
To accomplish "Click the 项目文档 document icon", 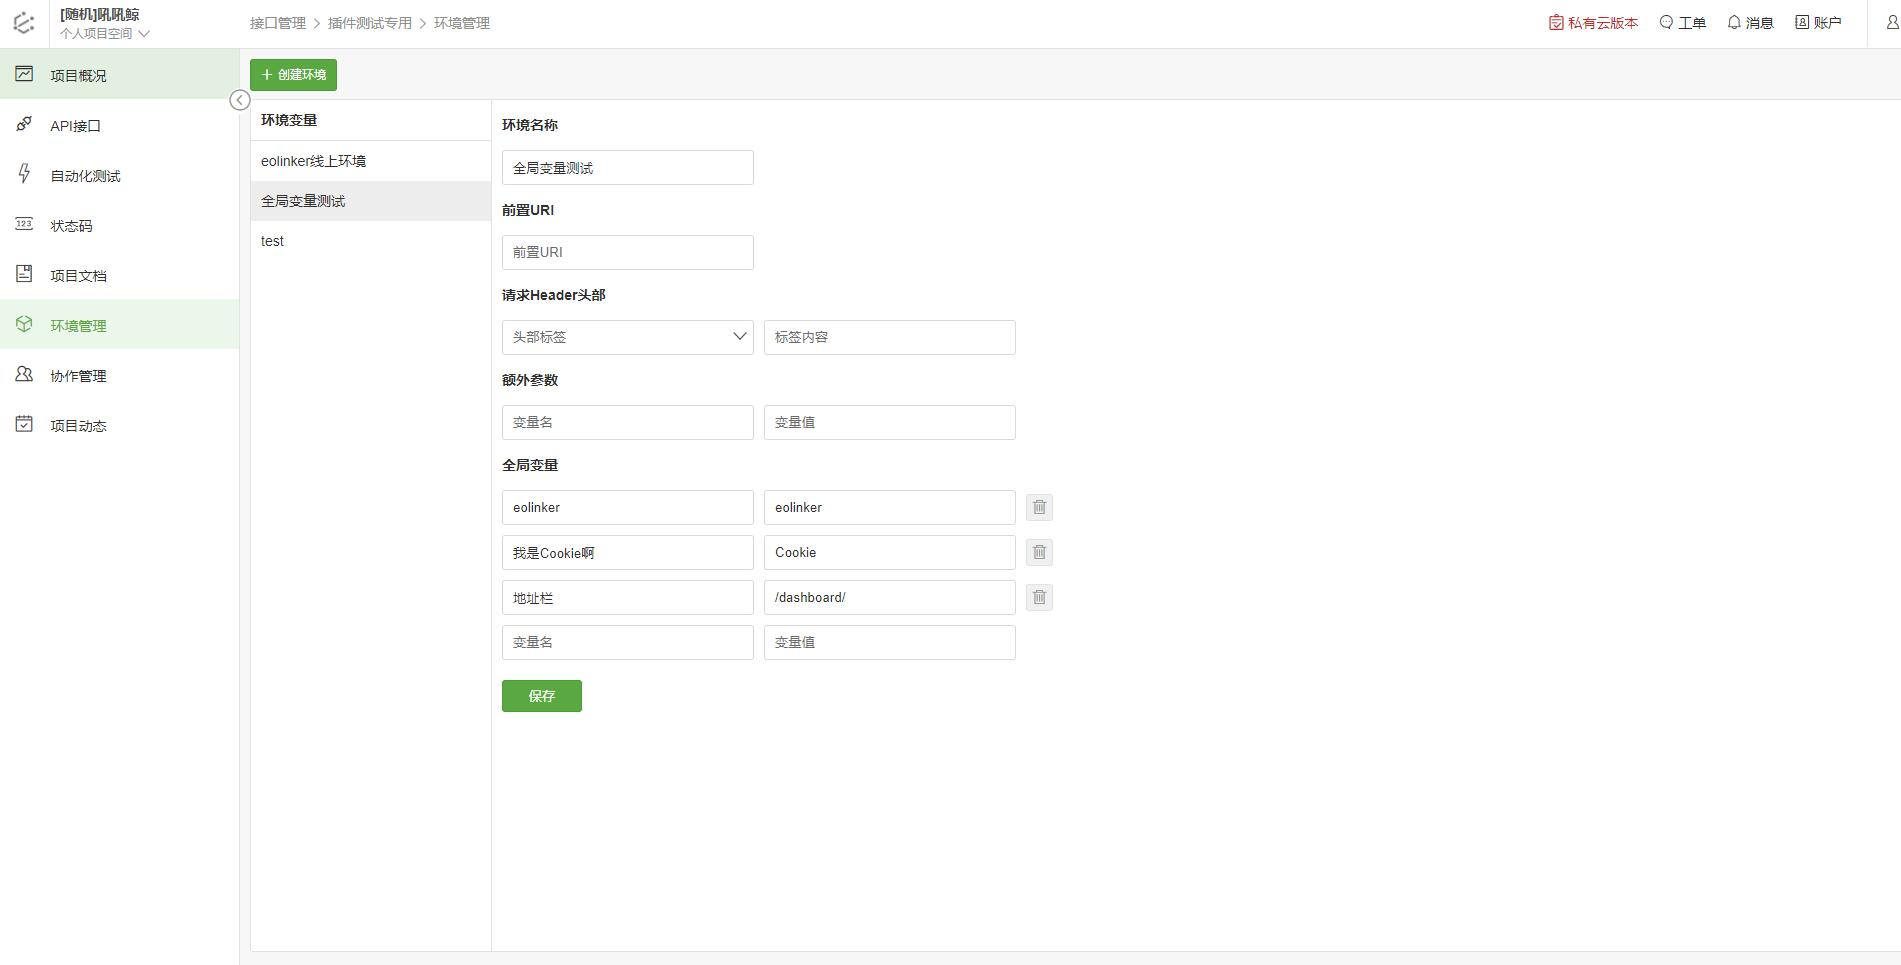I will click(24, 274).
